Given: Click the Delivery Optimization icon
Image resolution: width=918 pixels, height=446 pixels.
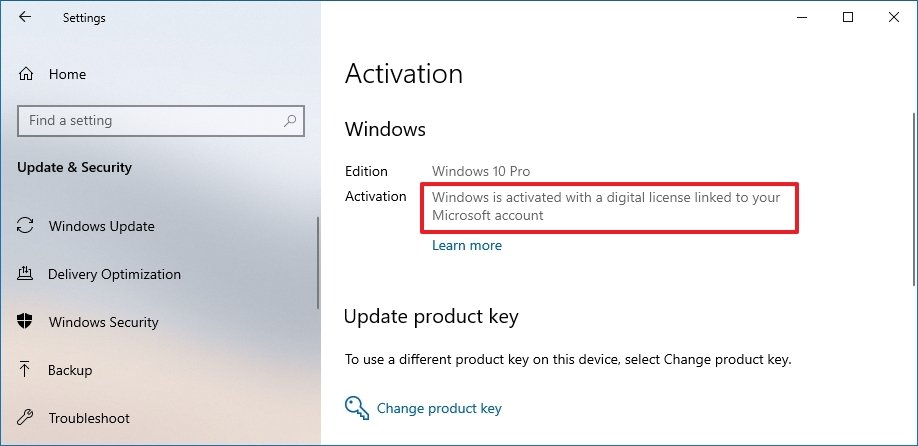Looking at the screenshot, I should [25, 274].
